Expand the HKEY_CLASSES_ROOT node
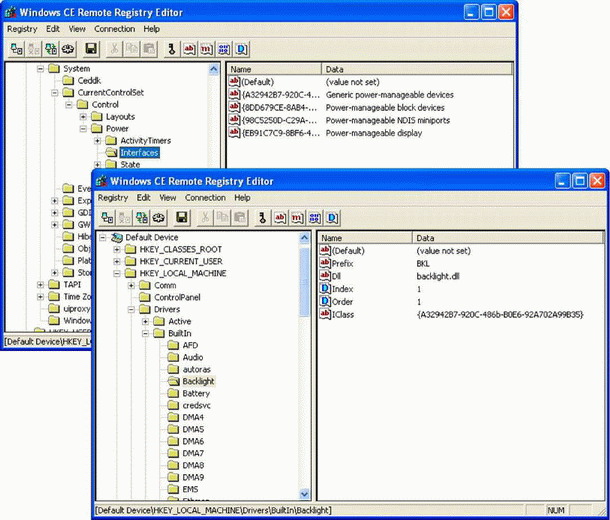This screenshot has height=520, width=610. 118,249
